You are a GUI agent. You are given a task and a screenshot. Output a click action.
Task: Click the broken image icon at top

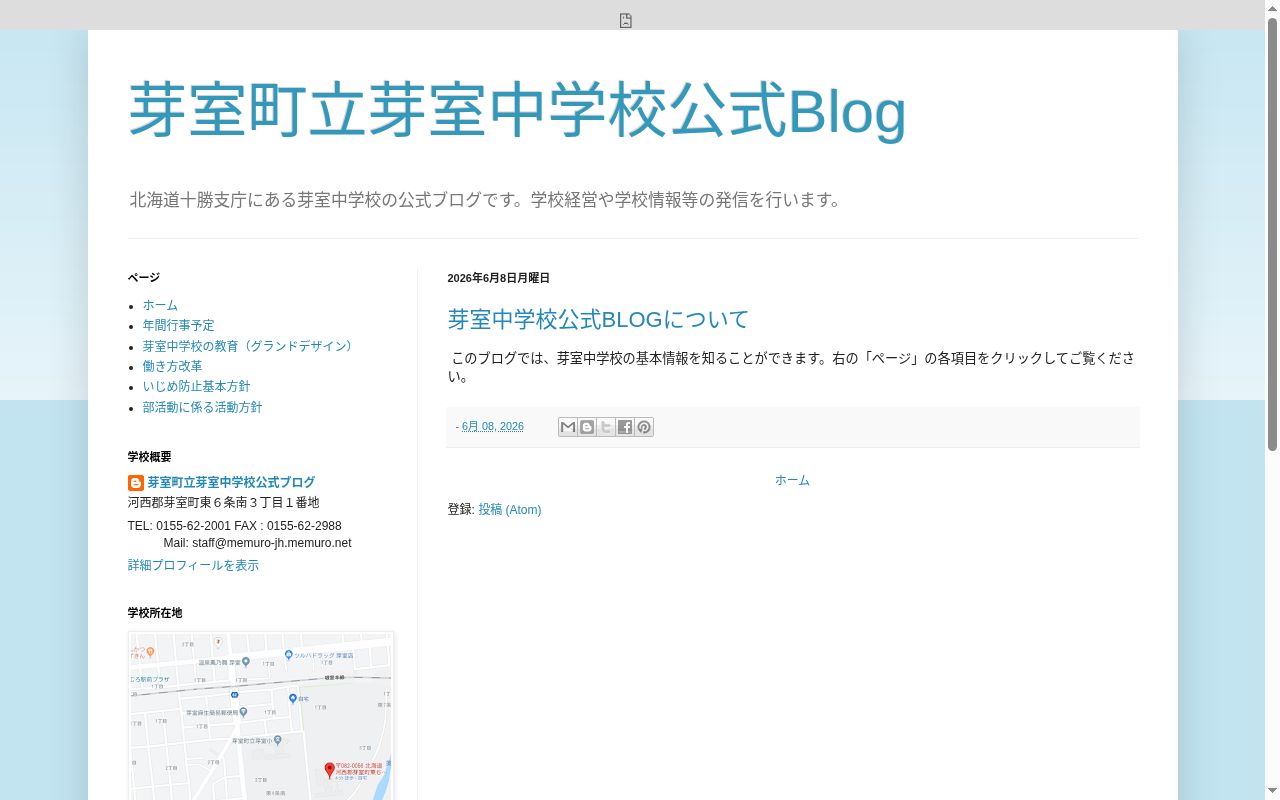coord(626,21)
